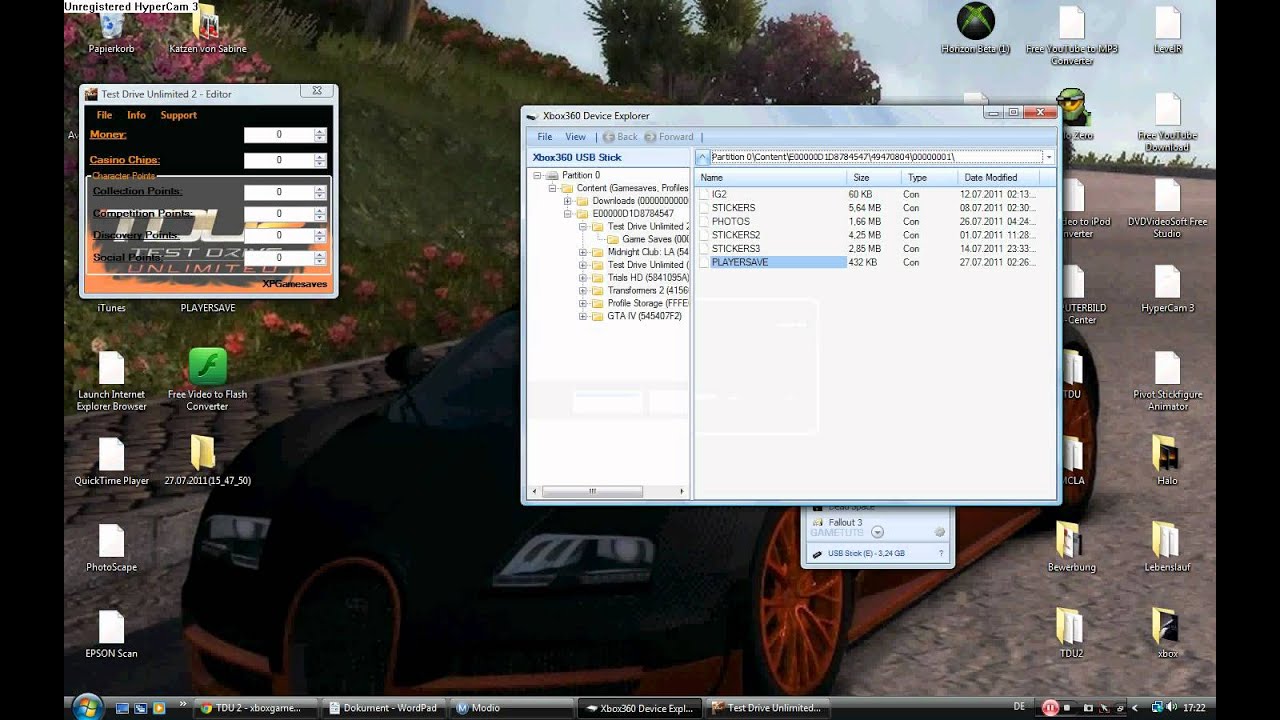Select Fallout 3 entry in Modio window
Viewport: 1280px width, 720px height.
click(844, 522)
